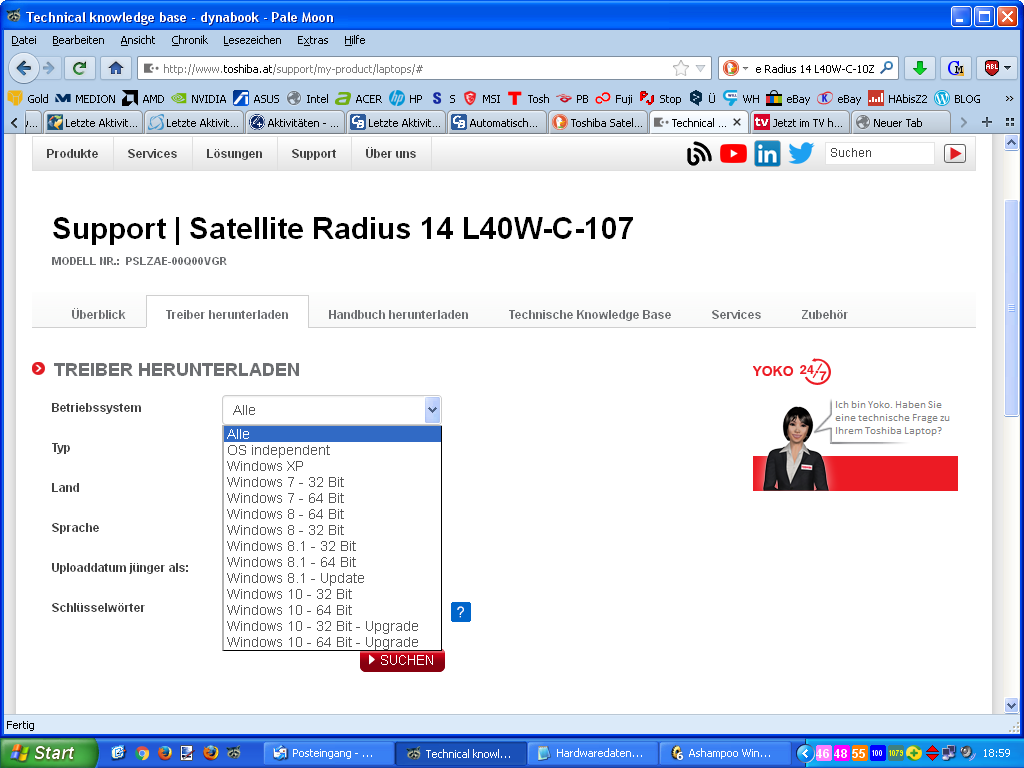Viewport: 1024px width, 768px height.
Task: Close the Technical tab with the X
Action: pos(737,122)
